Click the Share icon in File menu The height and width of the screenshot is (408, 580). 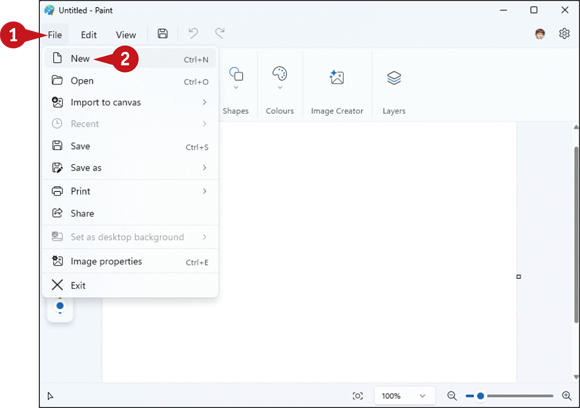57,213
